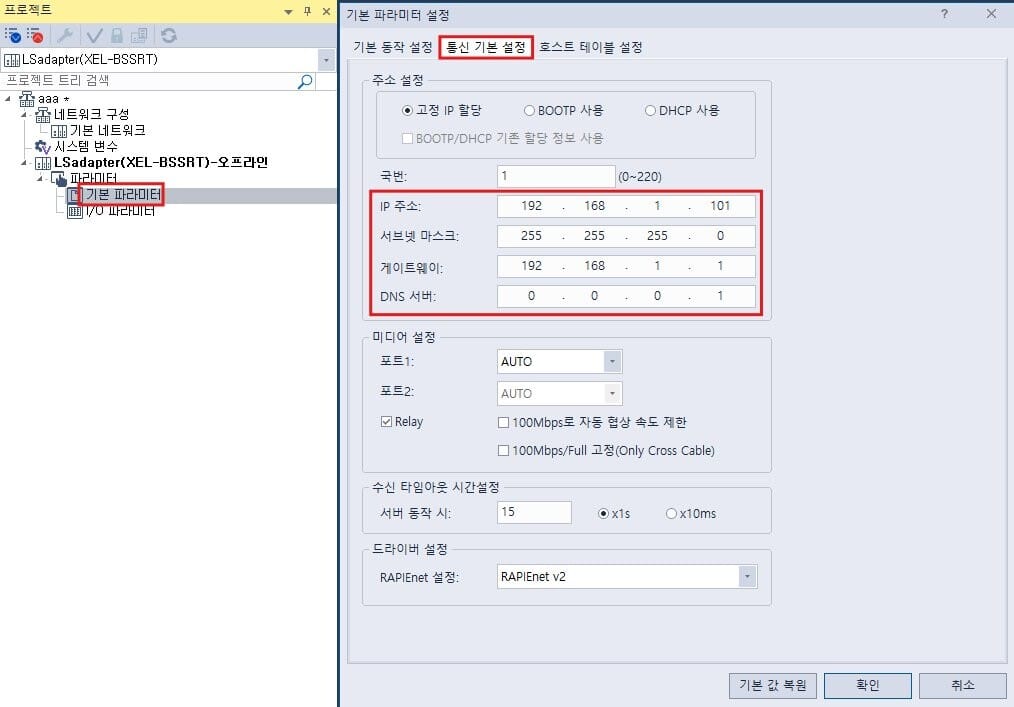This screenshot has height=707, width=1014.
Task: Select I/O 파라미터 tree item
Action: point(120,211)
